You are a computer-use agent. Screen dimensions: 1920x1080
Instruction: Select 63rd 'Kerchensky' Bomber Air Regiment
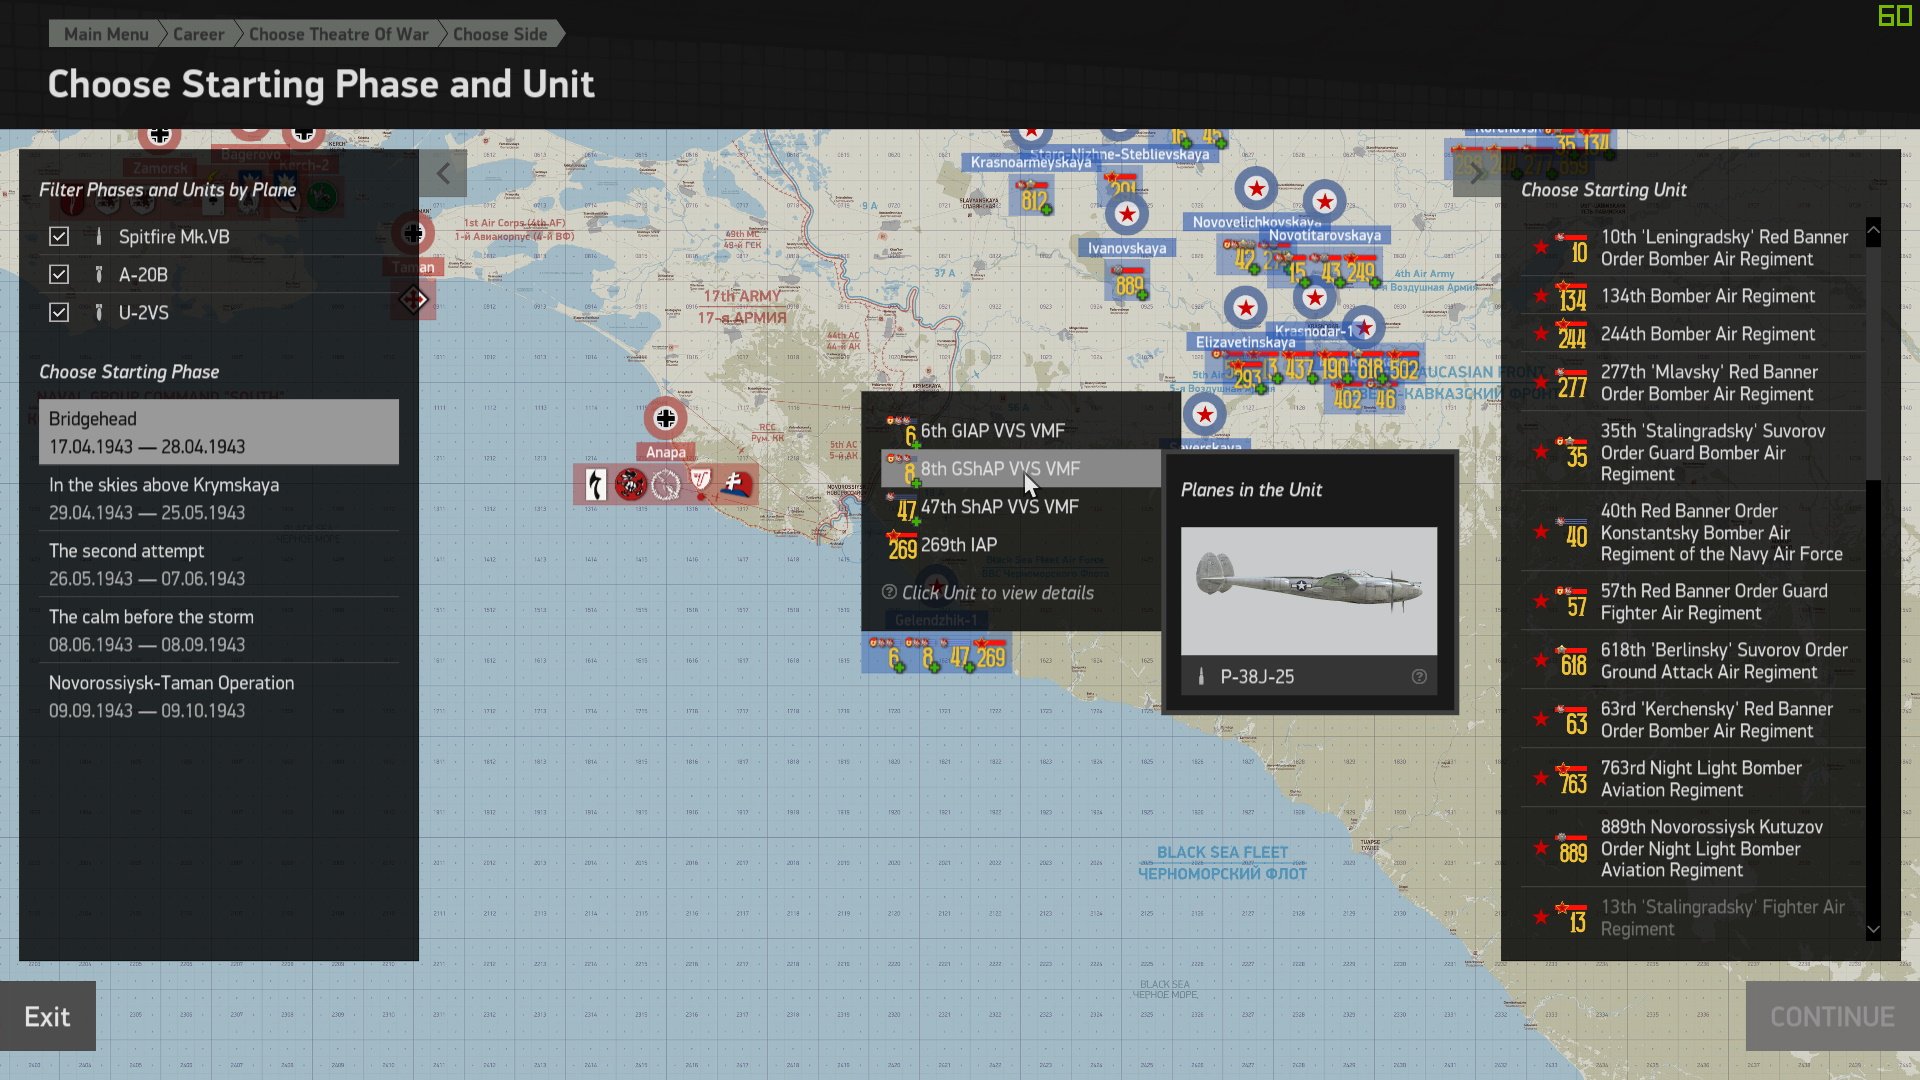click(1692, 720)
